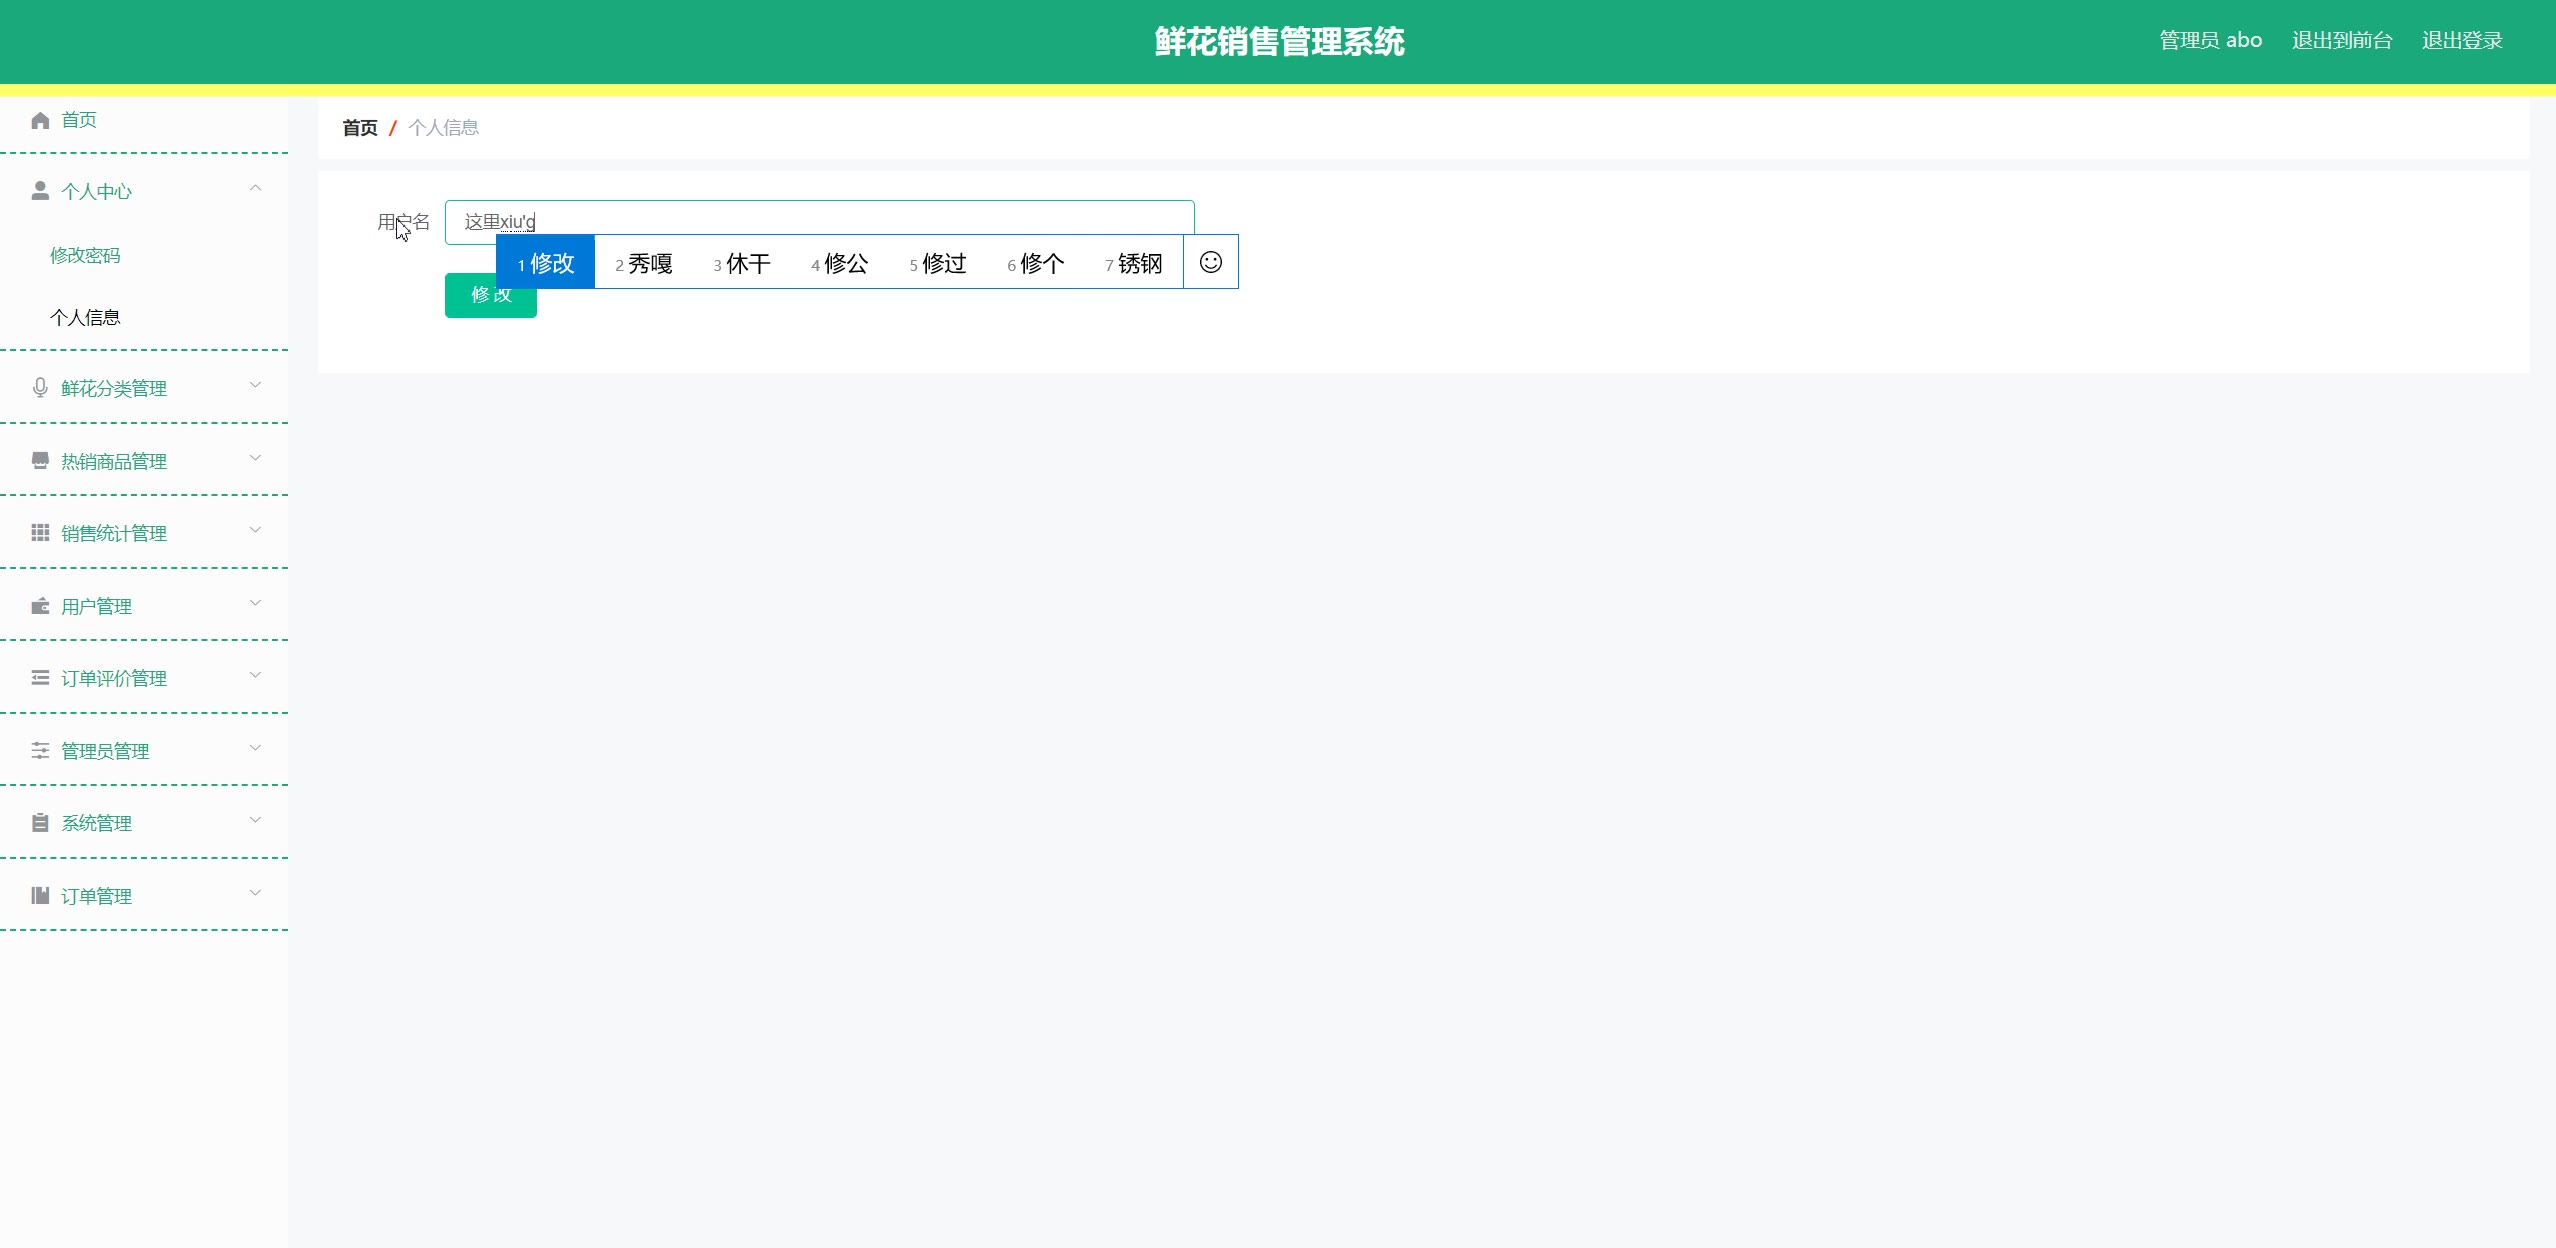Expand the 订单评价管理 chevron
Viewport: 2556px width, 1248px height.
pos(255,676)
